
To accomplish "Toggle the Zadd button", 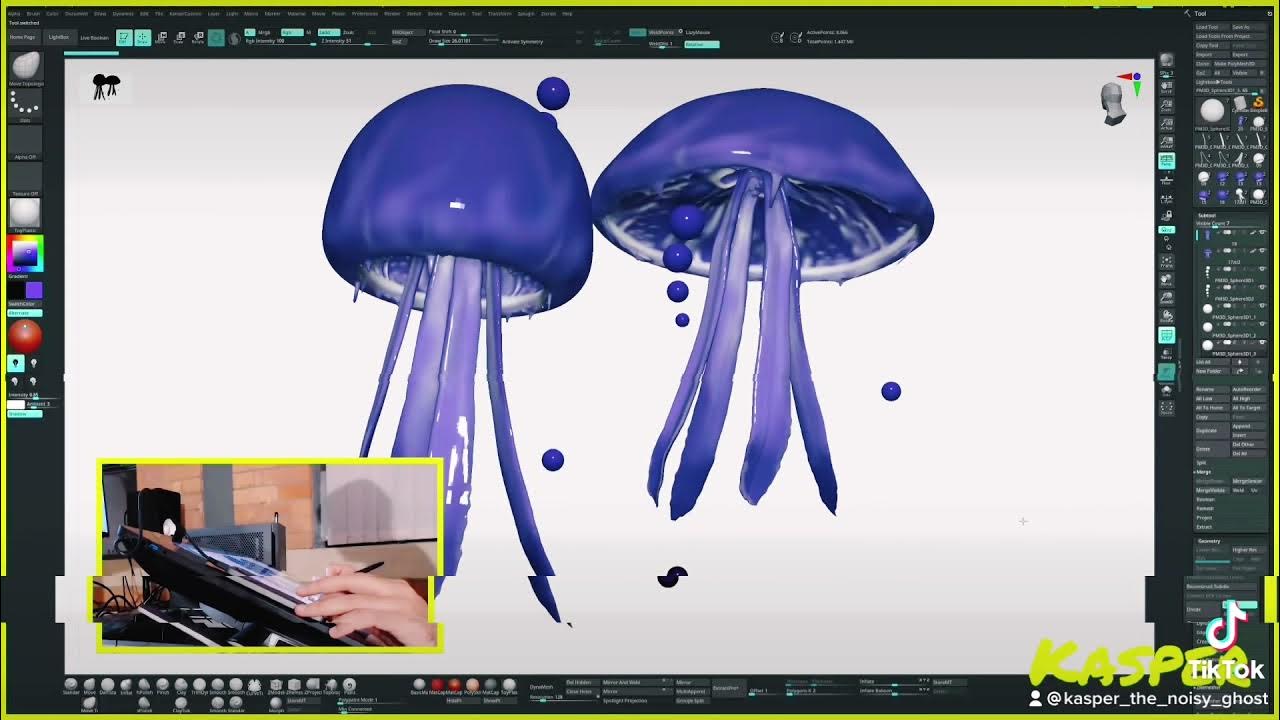I will (329, 32).
